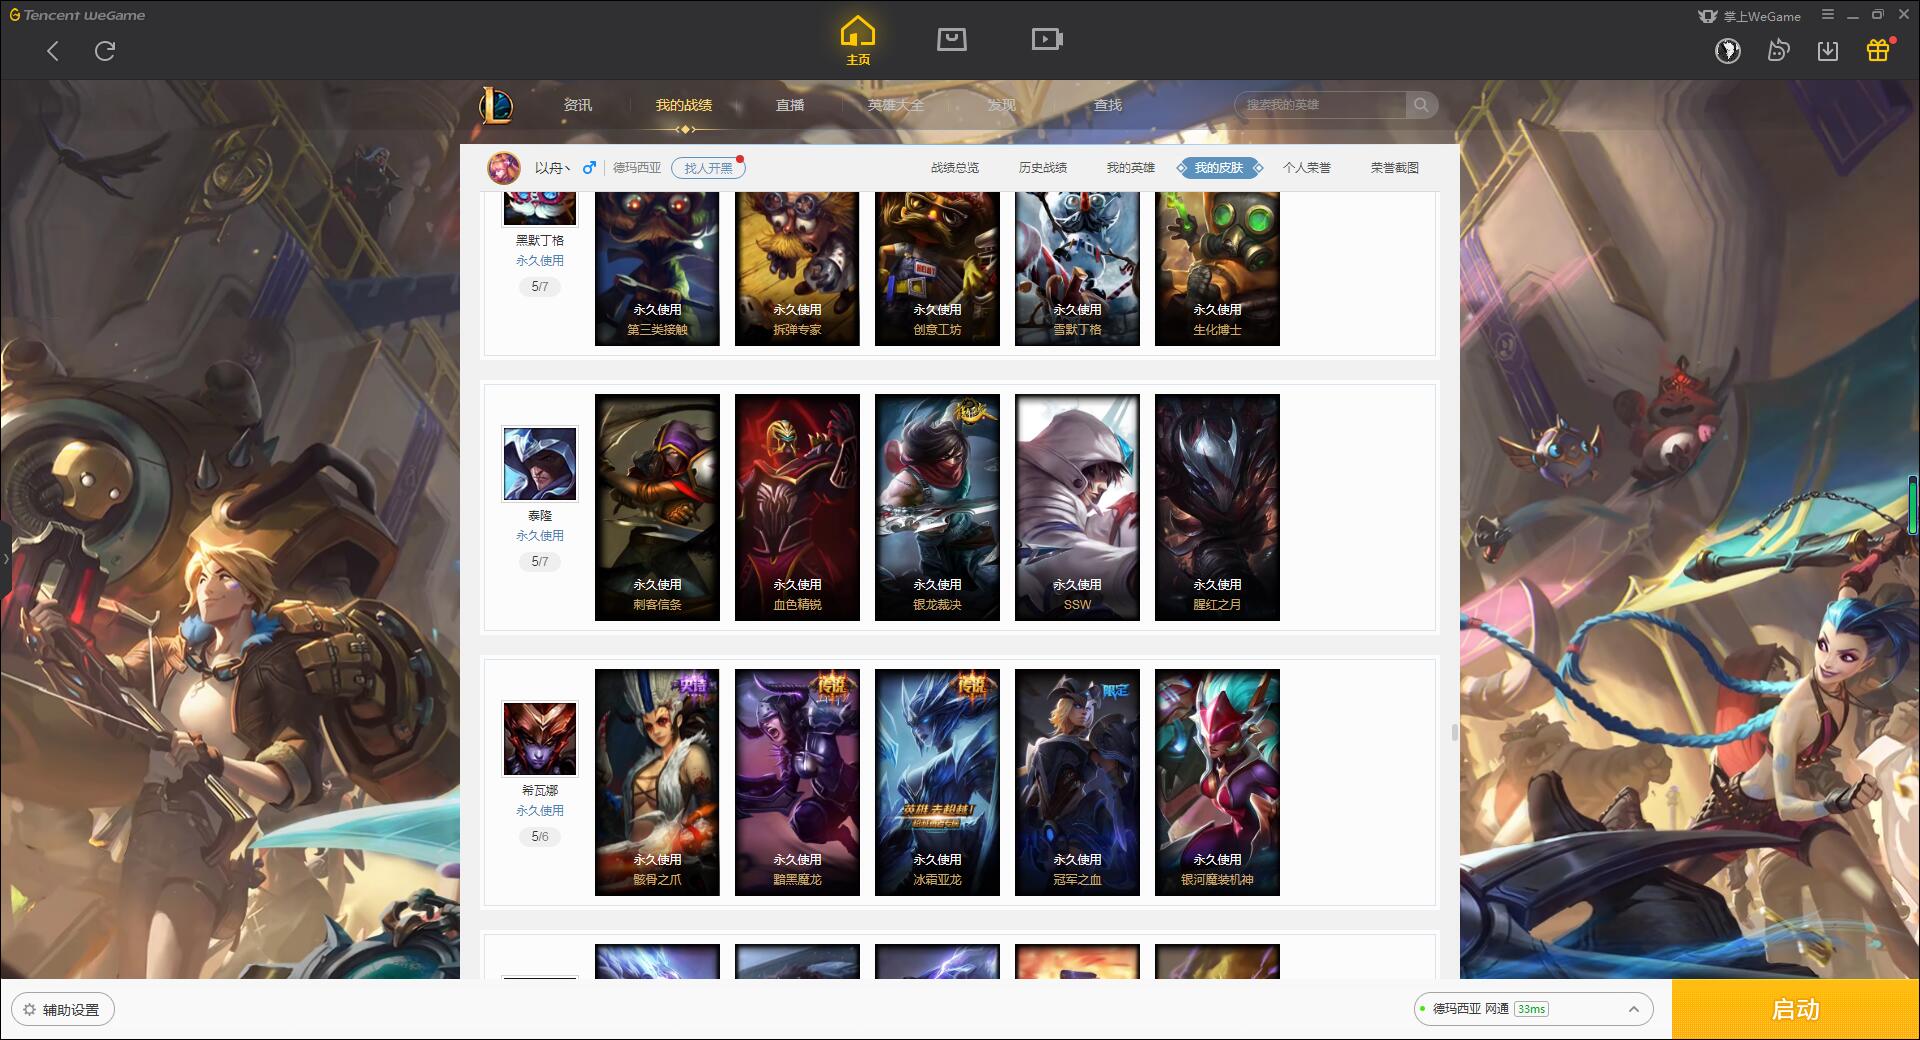Click the 泰隆 champion portrait
This screenshot has height=1040, width=1920.
(x=540, y=464)
